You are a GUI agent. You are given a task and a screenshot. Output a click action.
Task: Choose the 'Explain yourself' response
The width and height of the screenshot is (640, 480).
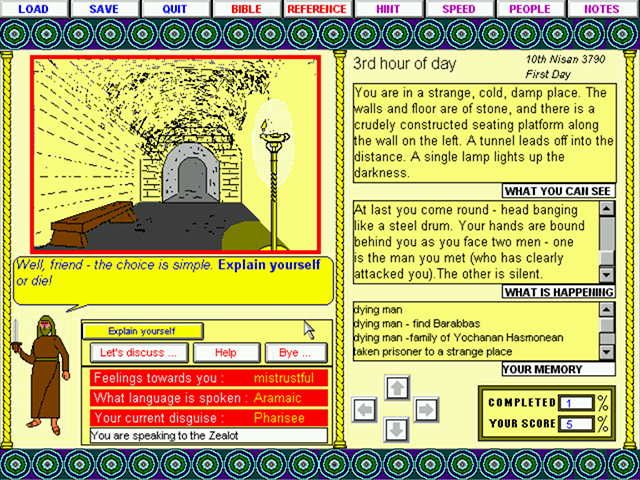[x=142, y=331]
